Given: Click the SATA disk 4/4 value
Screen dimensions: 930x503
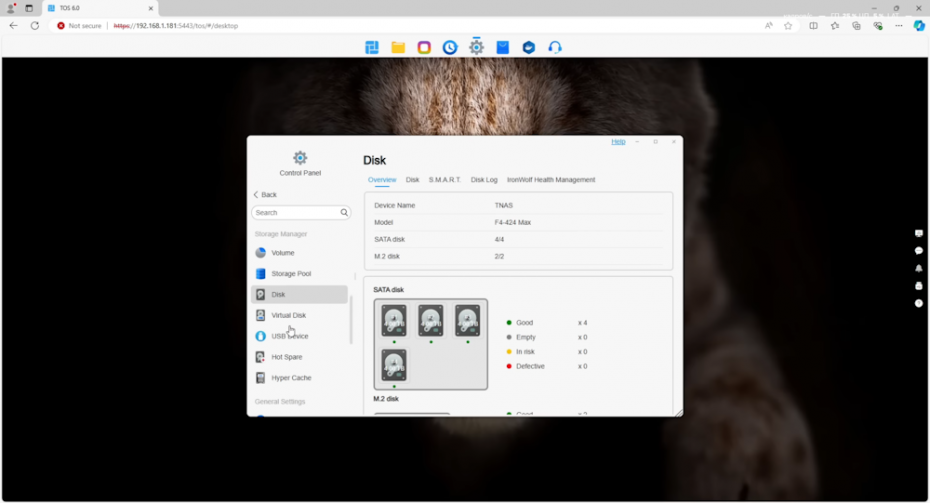Looking at the screenshot, I should (x=499, y=240).
